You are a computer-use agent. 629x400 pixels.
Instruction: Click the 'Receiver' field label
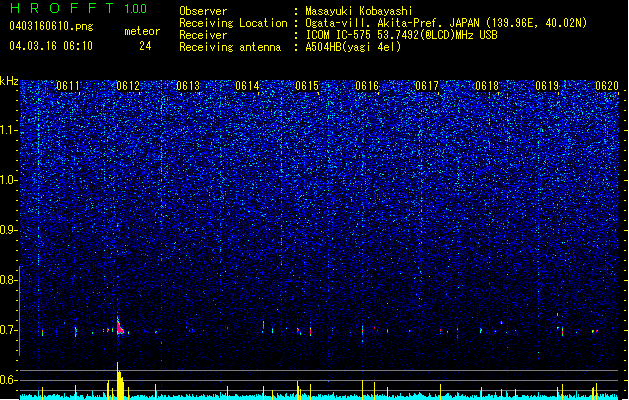pyautogui.click(x=203, y=35)
